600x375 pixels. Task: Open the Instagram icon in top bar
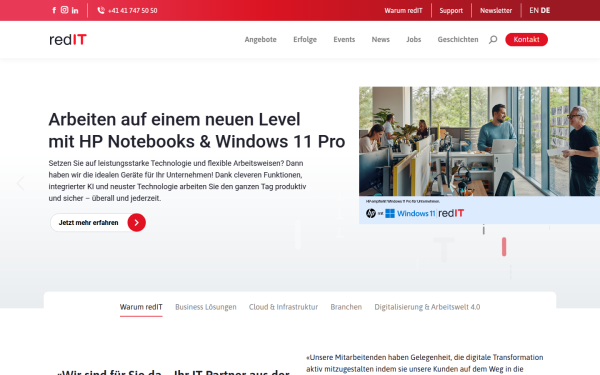(64, 10)
